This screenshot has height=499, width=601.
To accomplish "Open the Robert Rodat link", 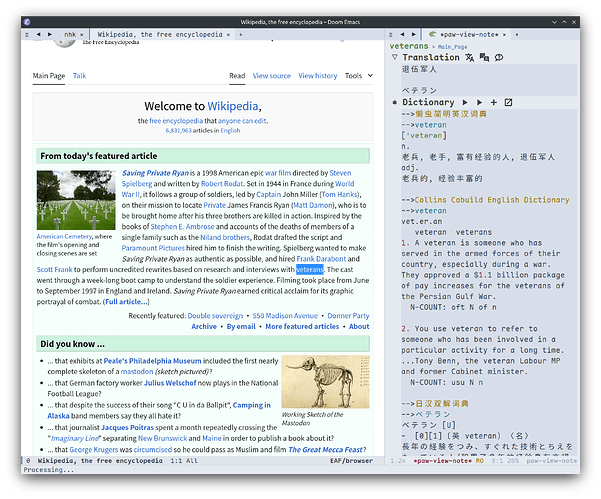I will point(222,184).
